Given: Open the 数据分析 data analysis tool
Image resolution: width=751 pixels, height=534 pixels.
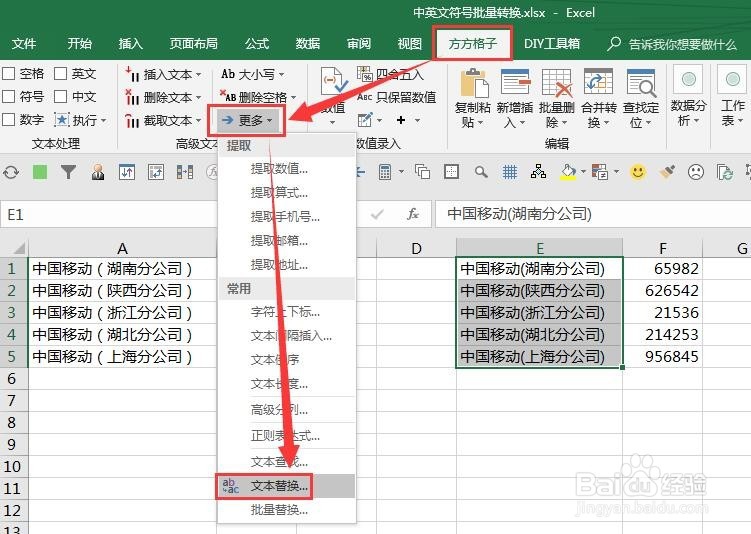Looking at the screenshot, I should click(688, 96).
